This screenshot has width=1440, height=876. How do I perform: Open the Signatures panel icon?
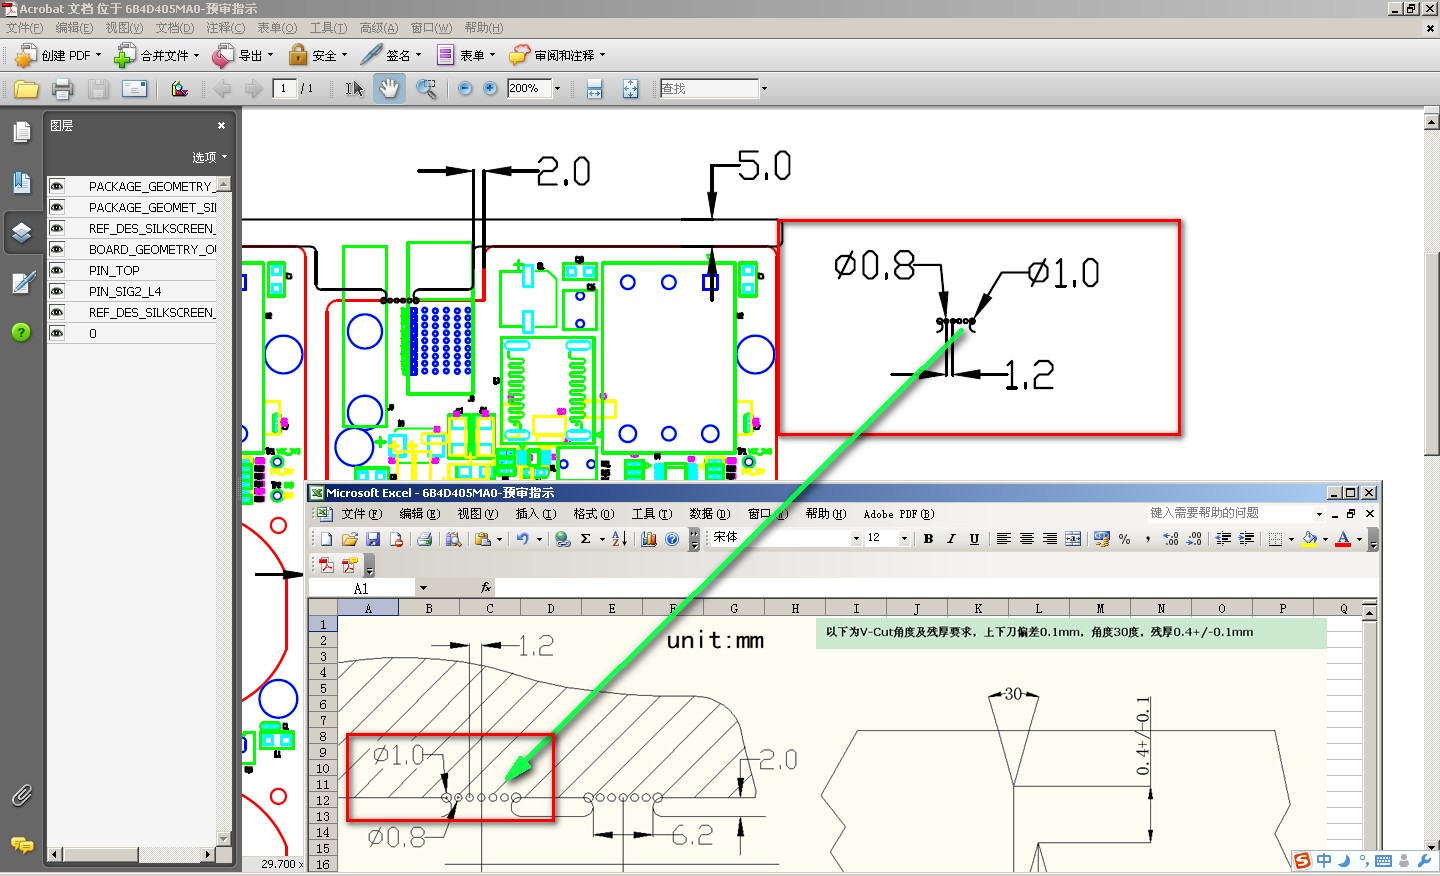pyautogui.click(x=22, y=283)
